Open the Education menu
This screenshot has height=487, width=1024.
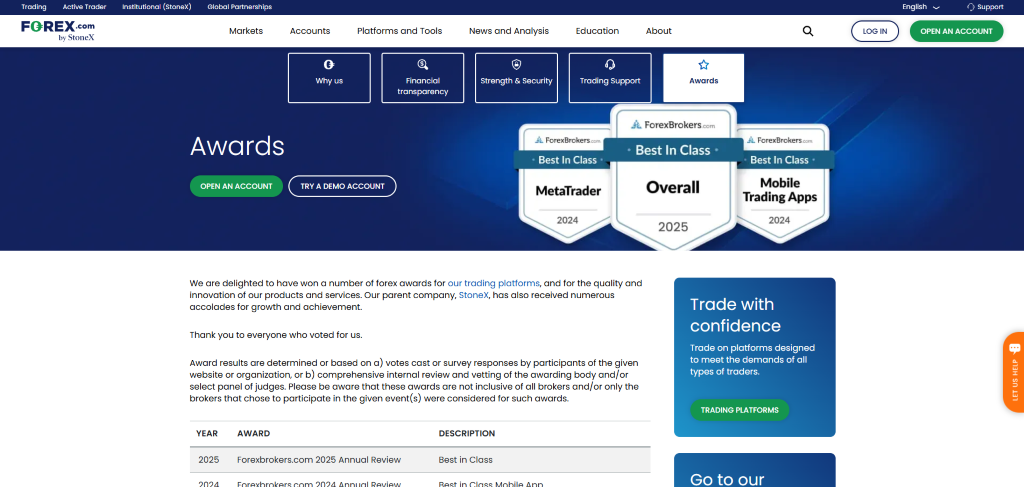[x=597, y=31]
